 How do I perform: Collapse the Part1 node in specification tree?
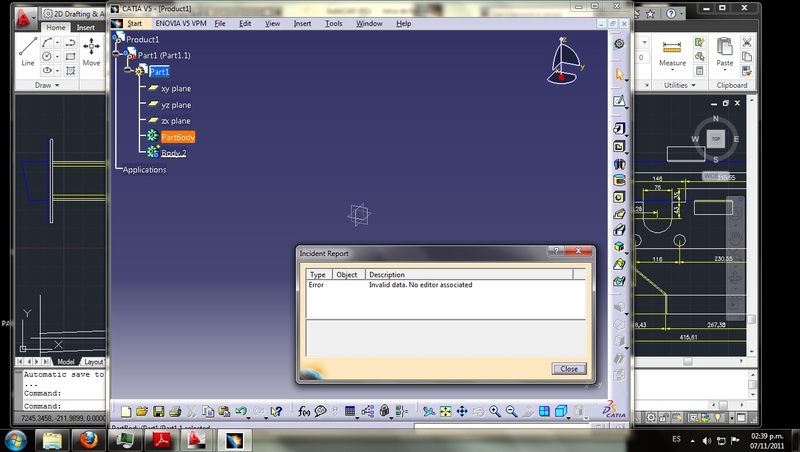coord(129,71)
